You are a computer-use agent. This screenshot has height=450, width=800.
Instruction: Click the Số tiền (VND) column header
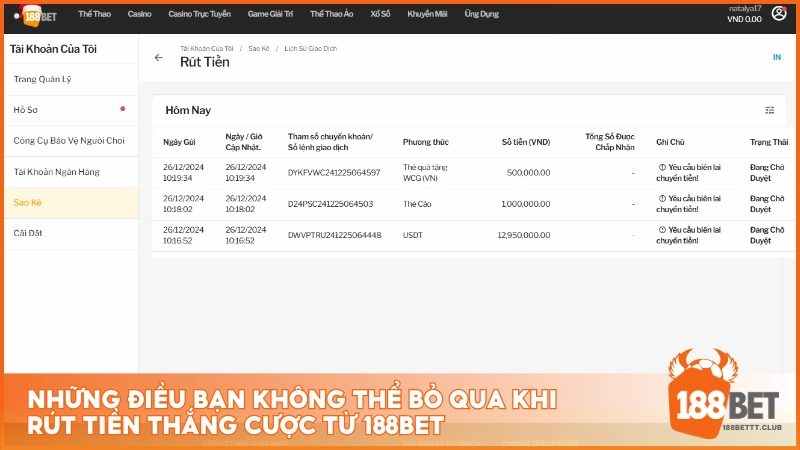[x=526, y=142]
